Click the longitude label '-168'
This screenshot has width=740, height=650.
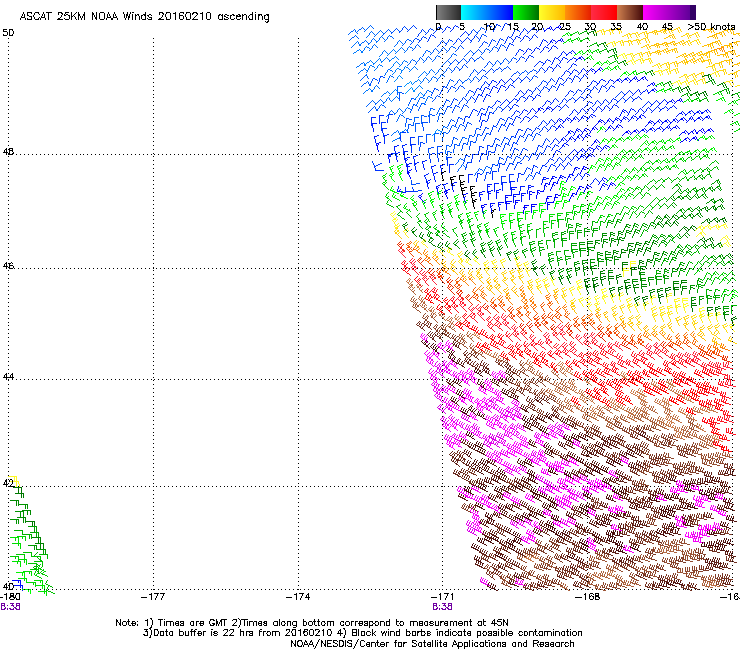(588, 597)
